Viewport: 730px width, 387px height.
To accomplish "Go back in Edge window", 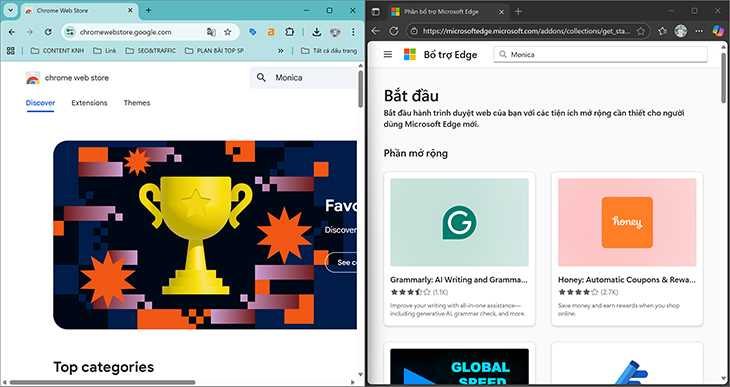I will pos(376,31).
